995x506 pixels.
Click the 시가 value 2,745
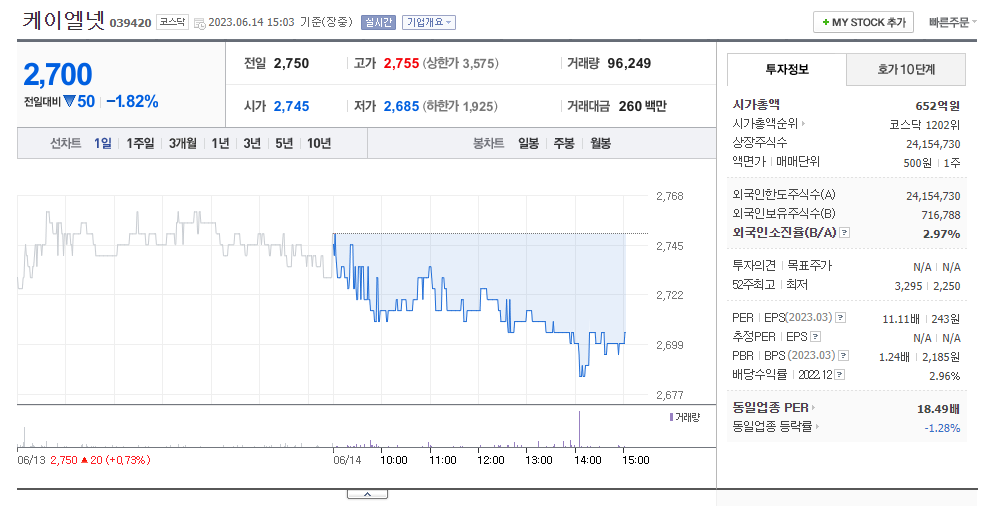pyautogui.click(x=291, y=106)
